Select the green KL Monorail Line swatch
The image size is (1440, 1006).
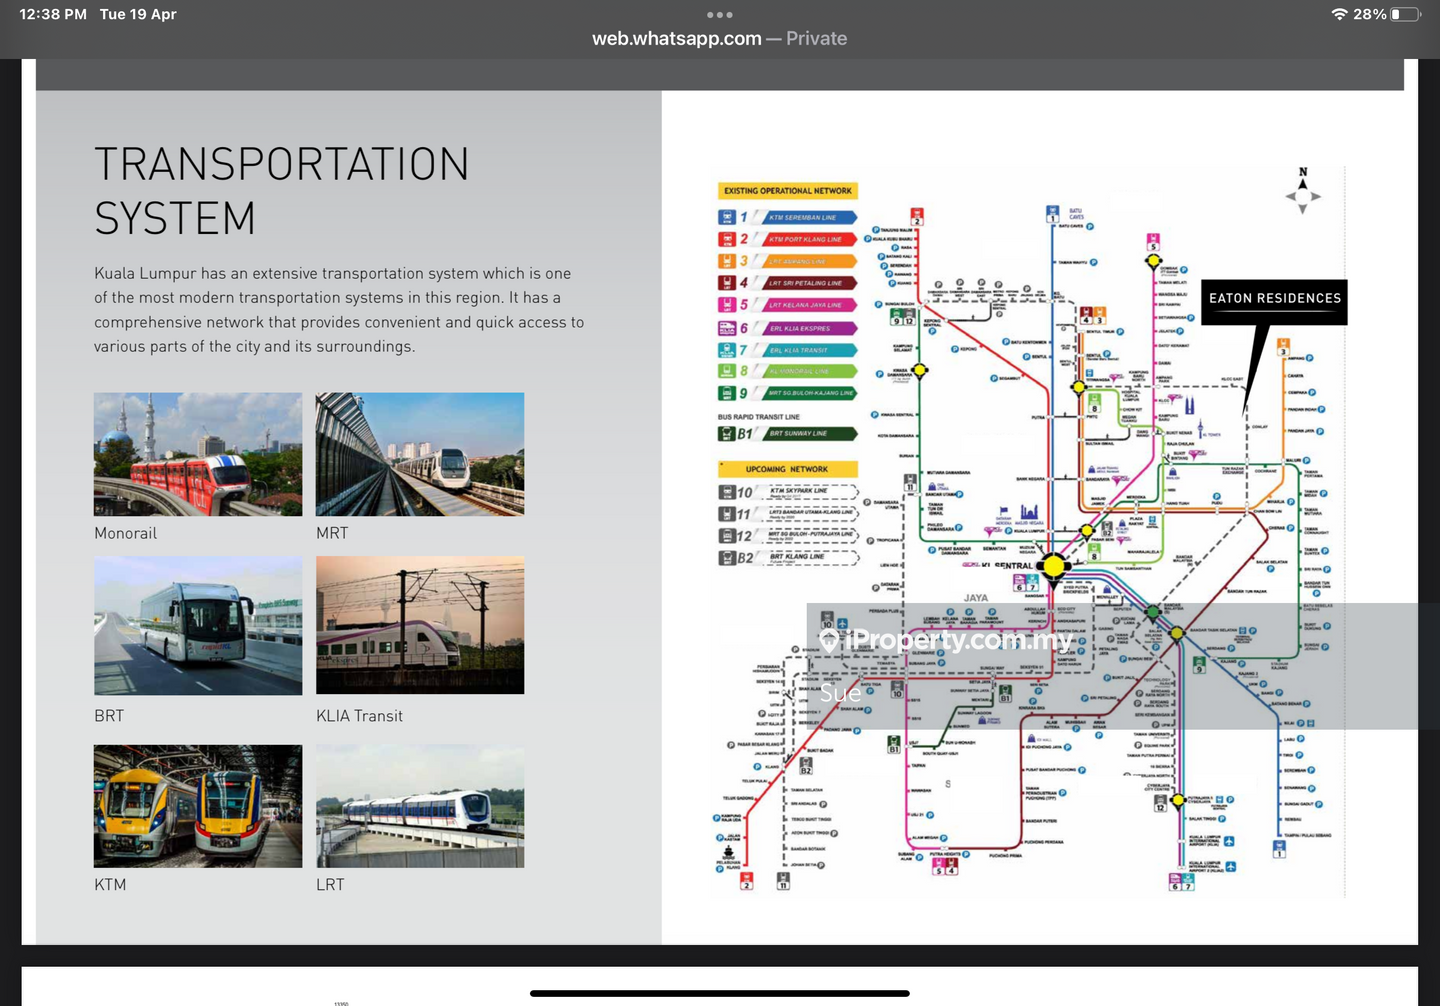(811, 371)
